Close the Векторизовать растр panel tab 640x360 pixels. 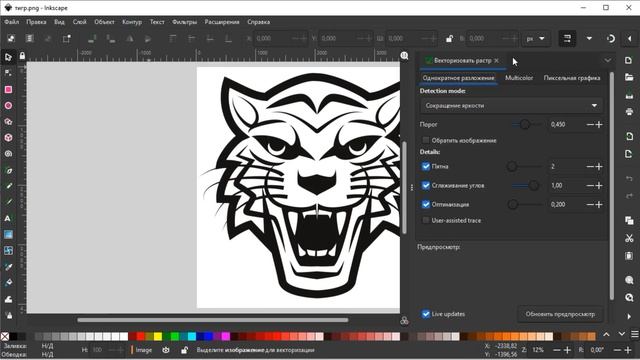coord(496,60)
